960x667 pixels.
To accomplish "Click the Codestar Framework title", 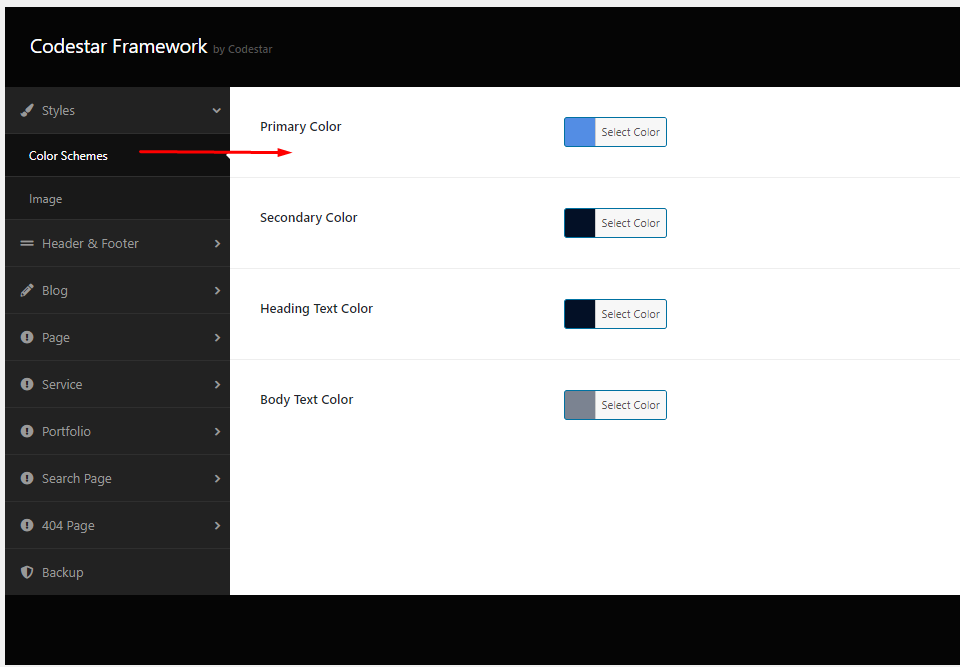I will pos(119,47).
